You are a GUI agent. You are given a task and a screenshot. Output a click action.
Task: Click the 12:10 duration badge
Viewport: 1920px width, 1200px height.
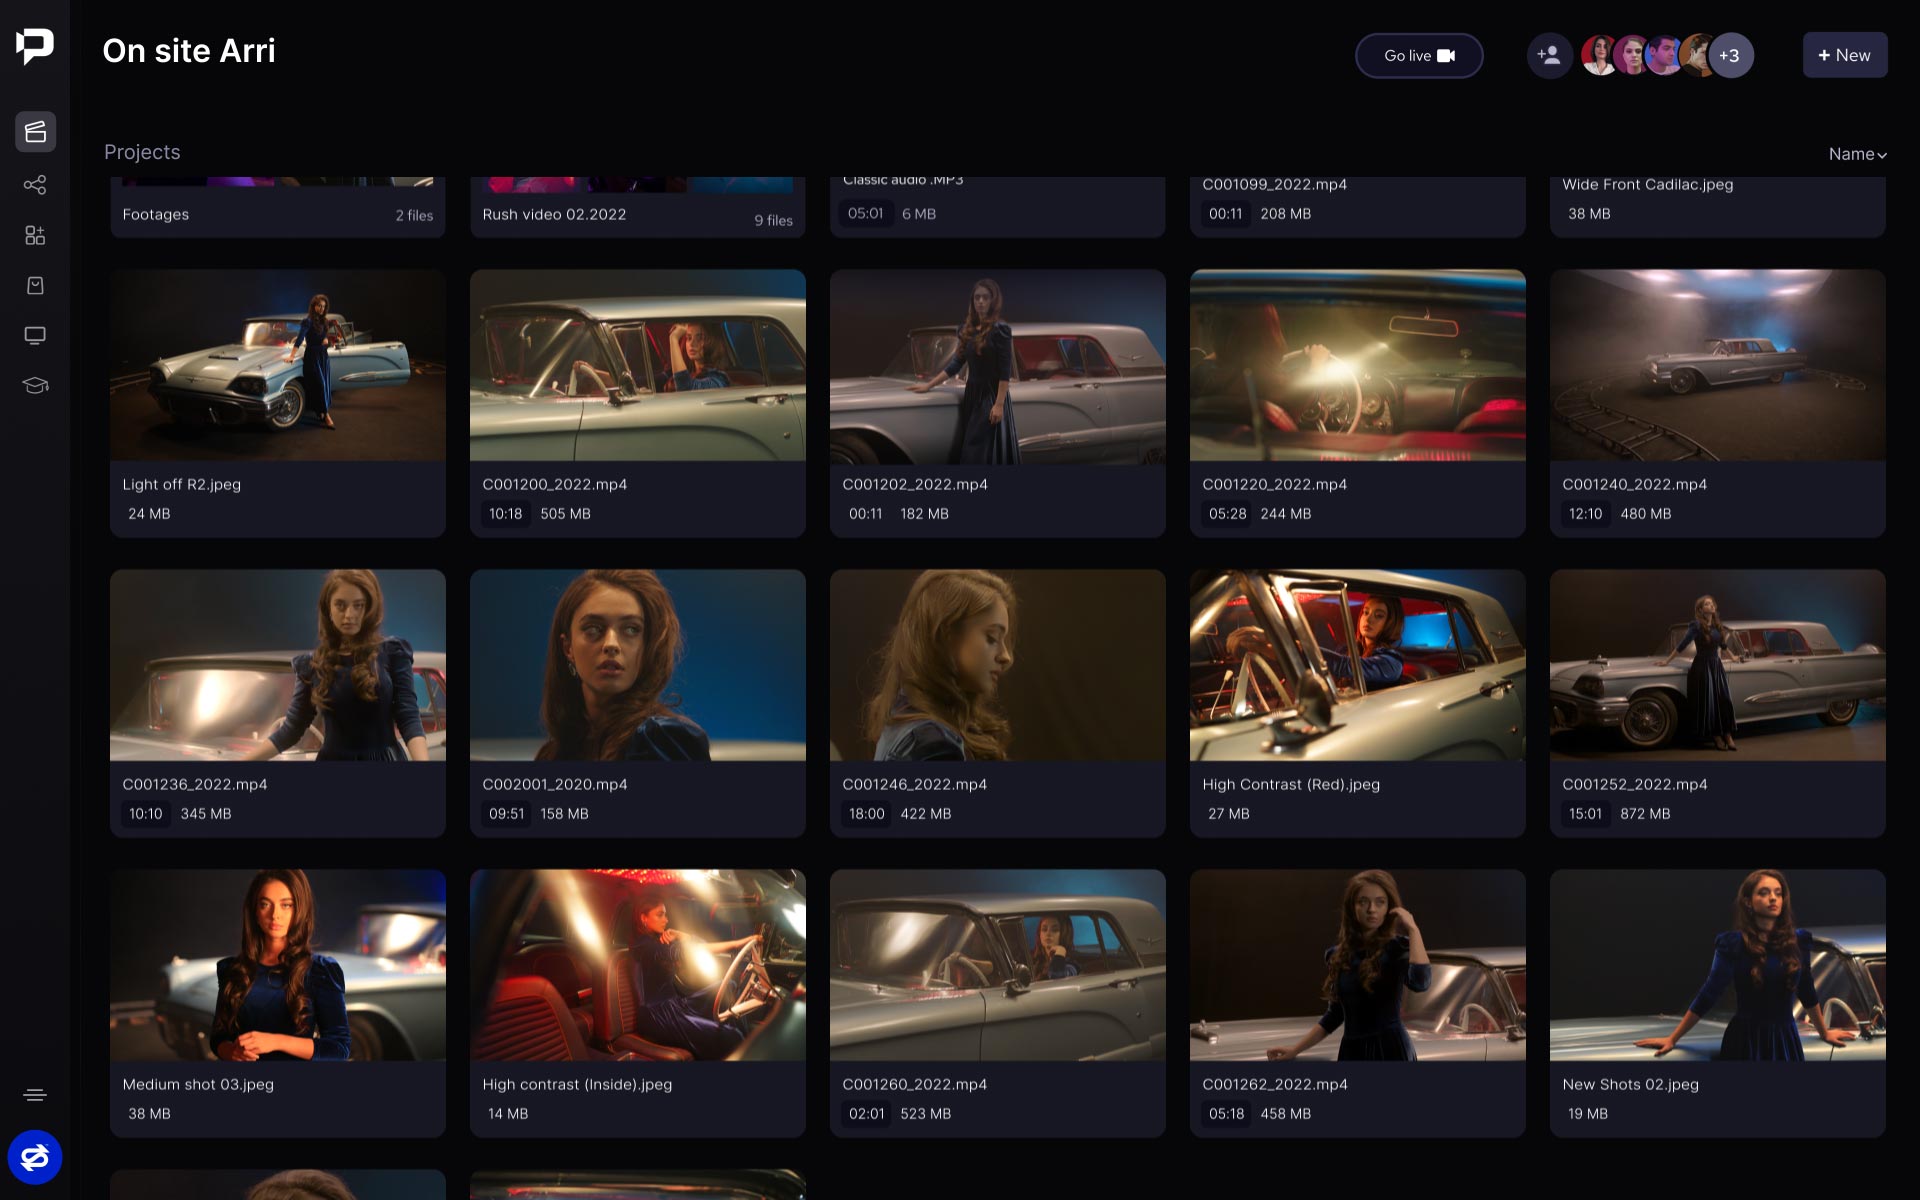coord(1586,514)
